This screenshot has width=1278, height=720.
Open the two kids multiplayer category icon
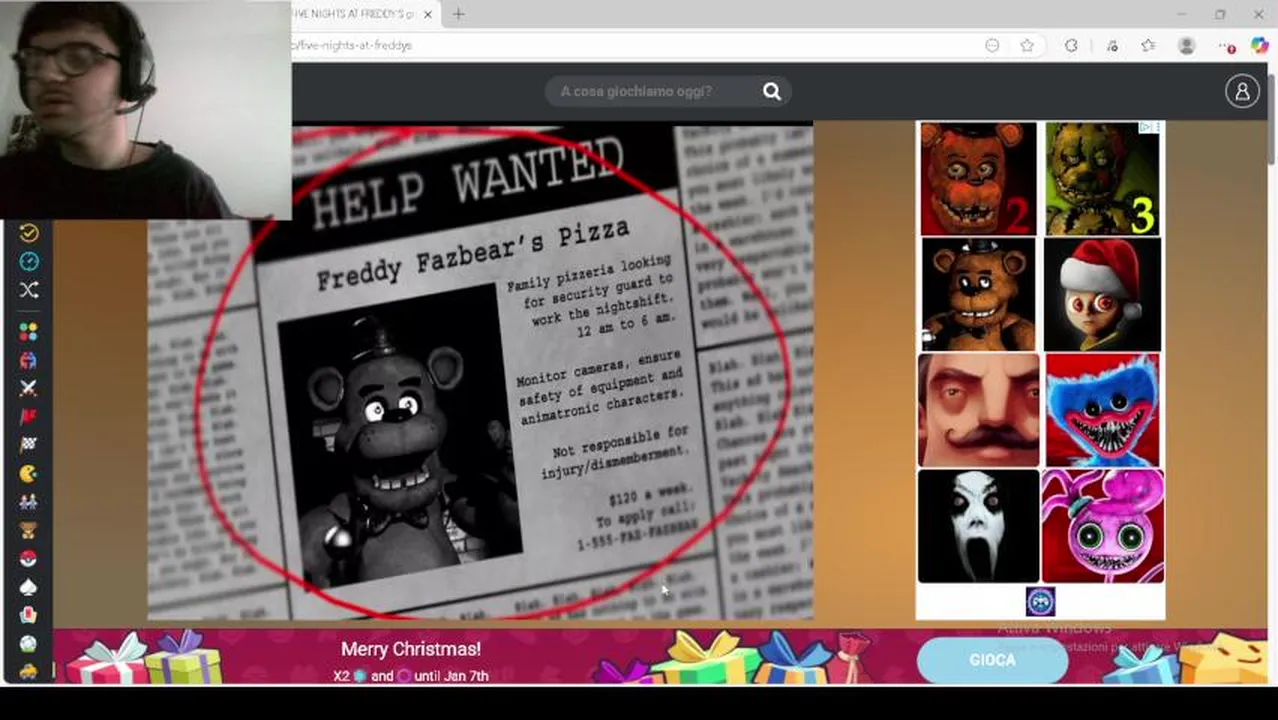point(28,501)
